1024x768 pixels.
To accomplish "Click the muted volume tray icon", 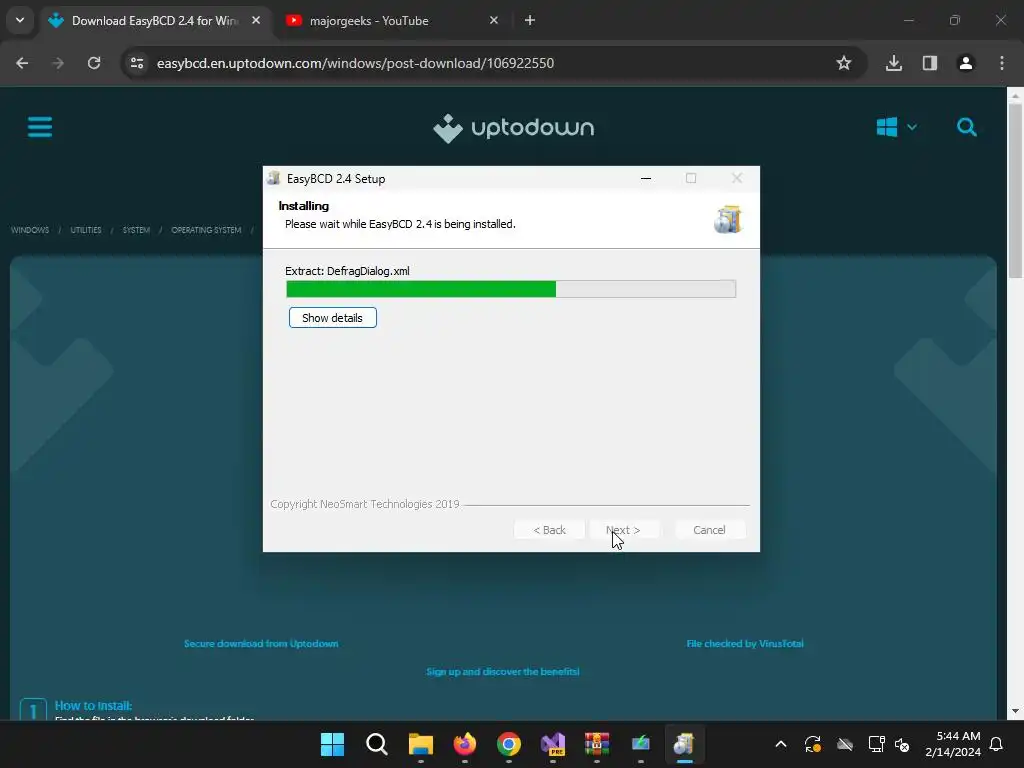I will 902,744.
